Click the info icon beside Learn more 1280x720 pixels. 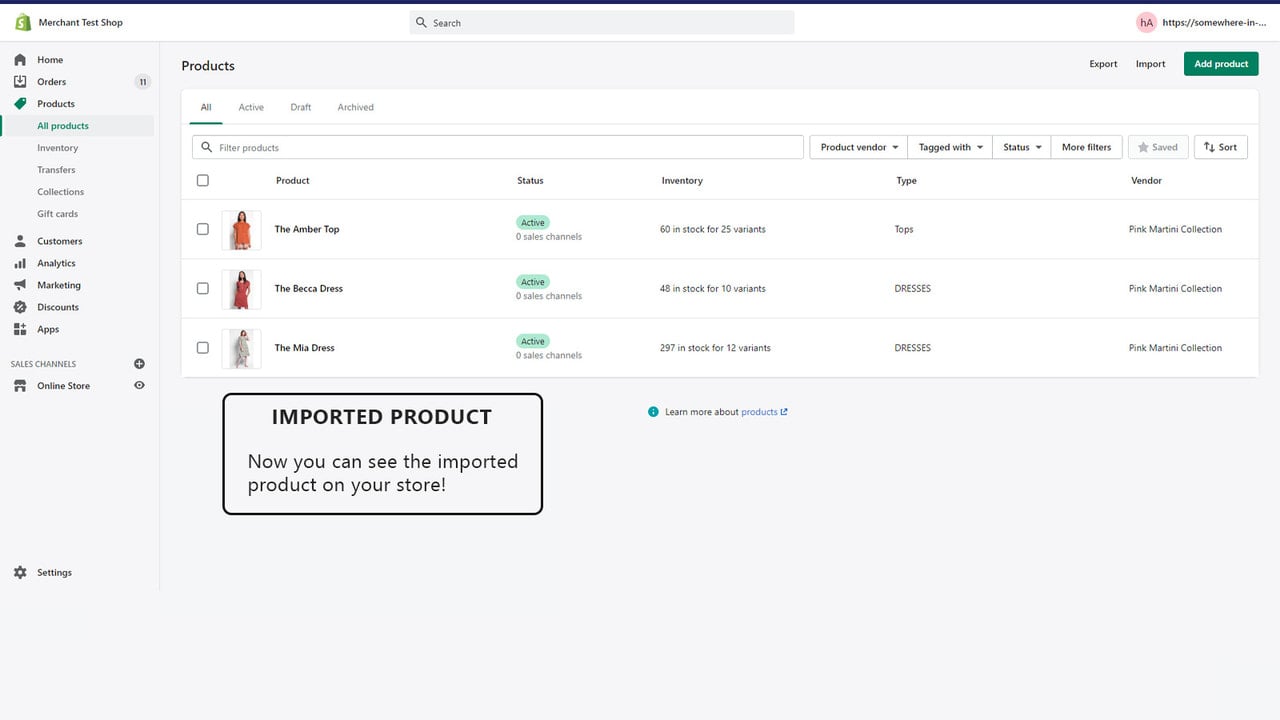click(653, 412)
